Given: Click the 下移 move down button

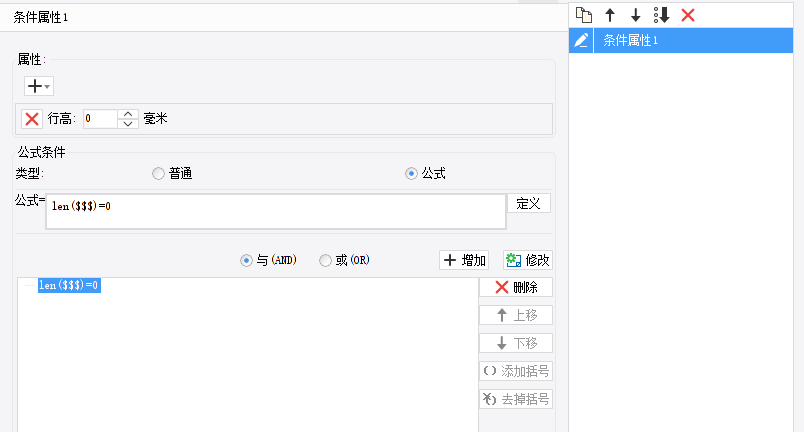Looking at the screenshot, I should (516, 343).
